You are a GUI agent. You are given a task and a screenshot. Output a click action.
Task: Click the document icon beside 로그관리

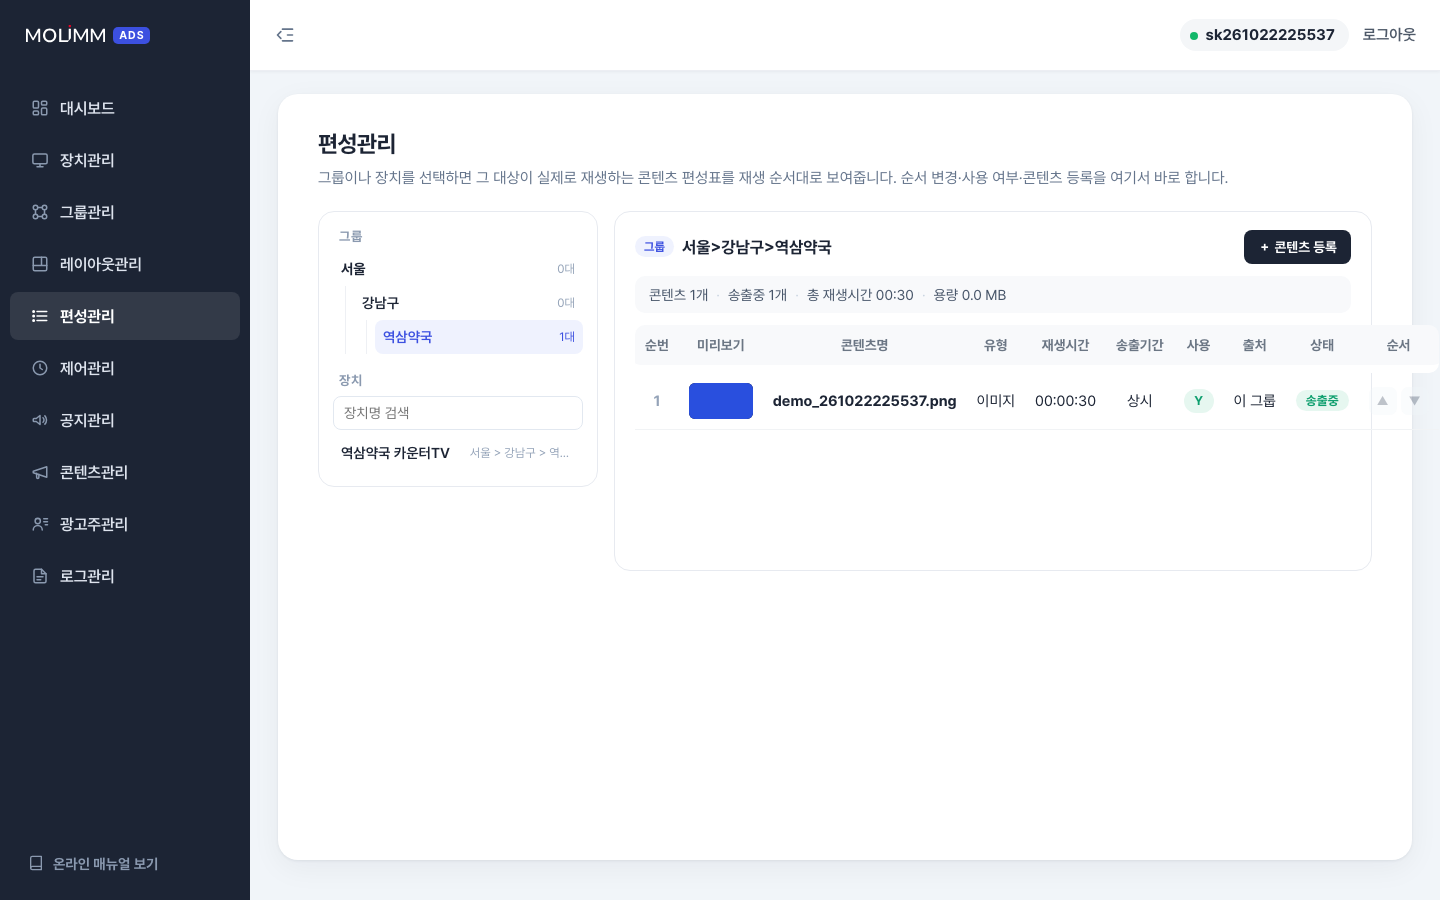pyautogui.click(x=40, y=576)
